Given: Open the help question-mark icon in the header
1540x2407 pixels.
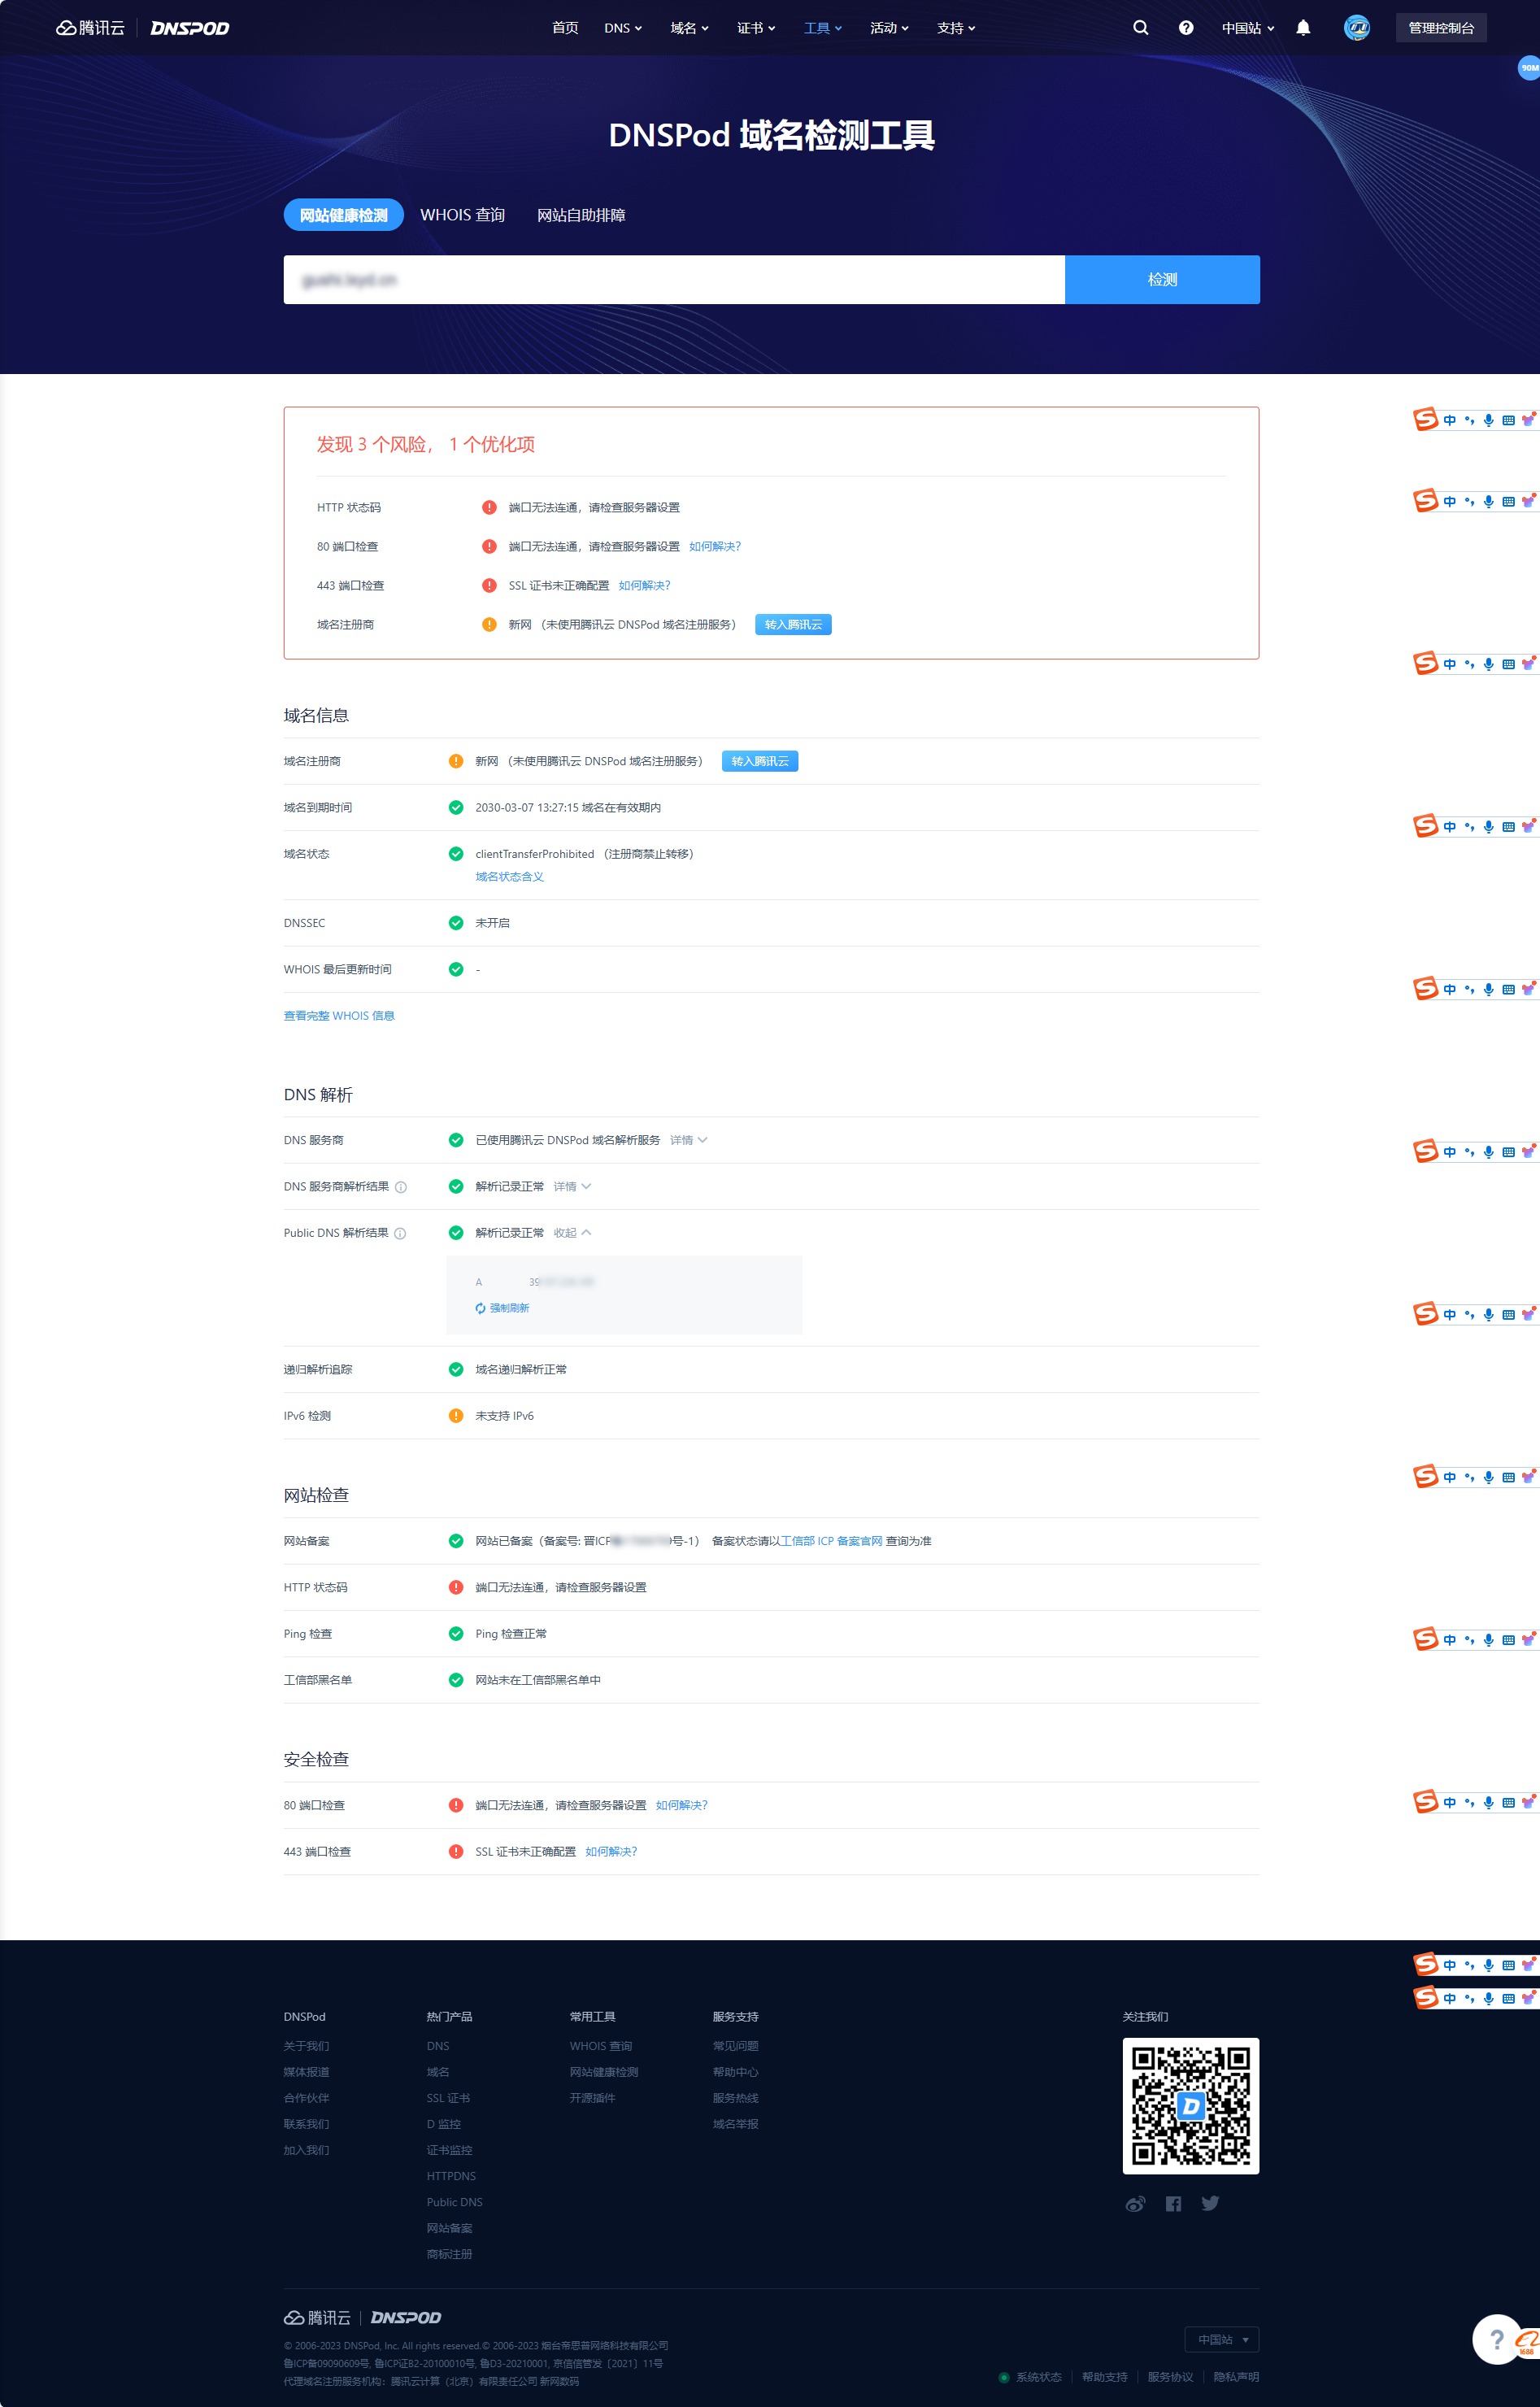Looking at the screenshot, I should pos(1186,28).
